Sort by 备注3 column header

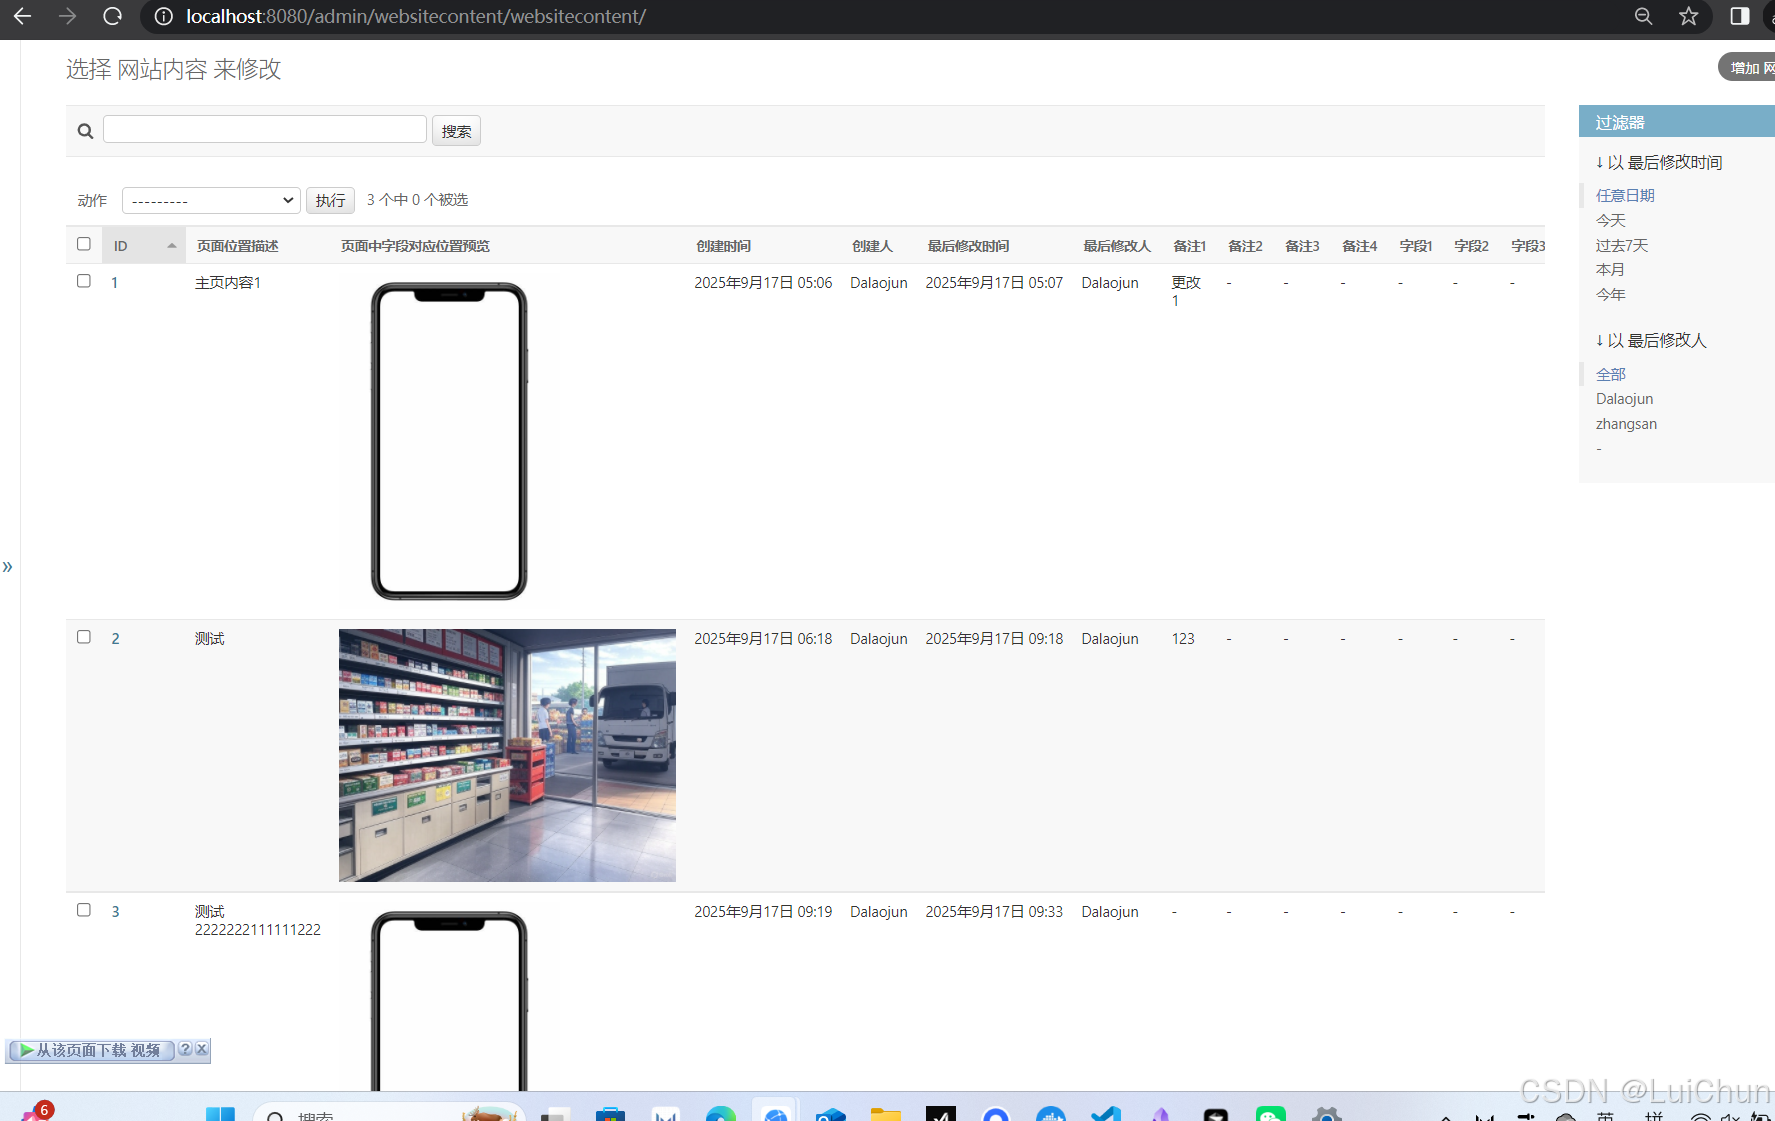(x=1302, y=246)
